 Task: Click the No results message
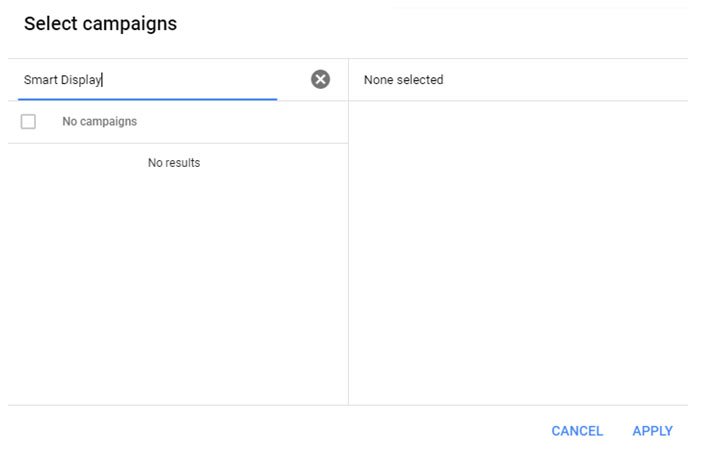point(174,163)
